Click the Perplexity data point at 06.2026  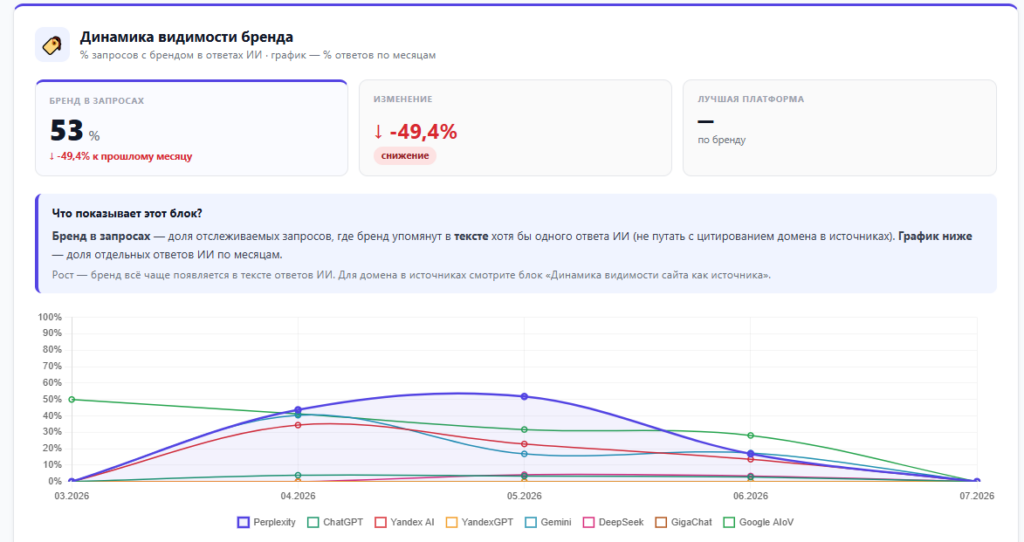coord(750,453)
